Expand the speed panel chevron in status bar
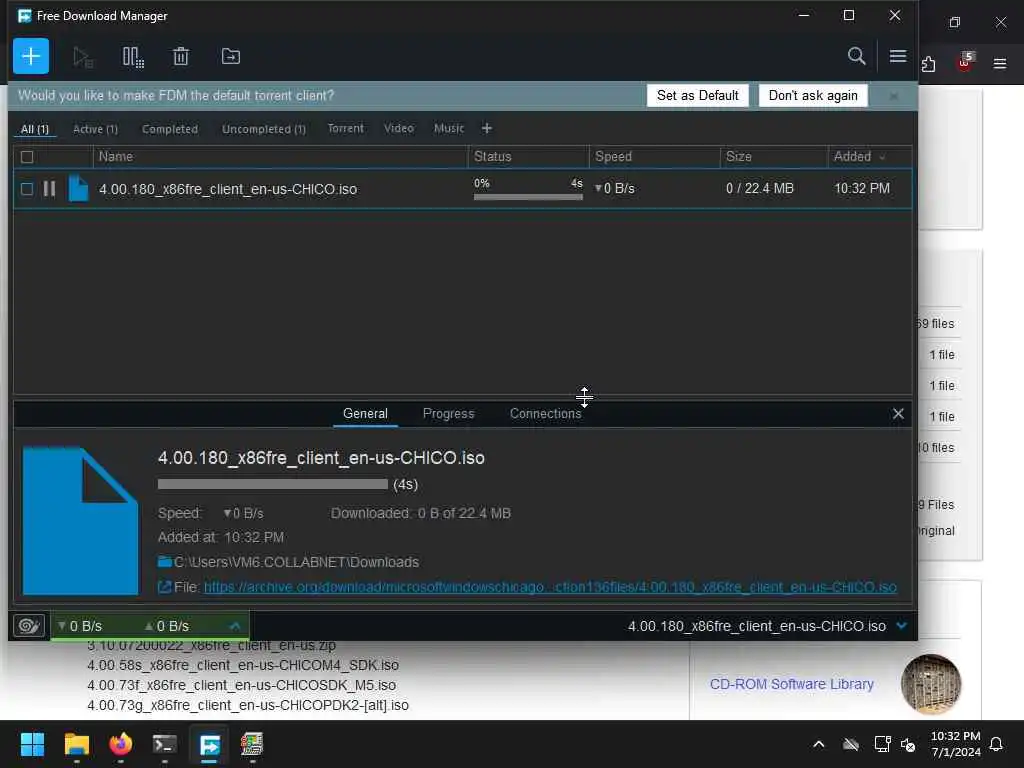 pyautogui.click(x=235, y=626)
